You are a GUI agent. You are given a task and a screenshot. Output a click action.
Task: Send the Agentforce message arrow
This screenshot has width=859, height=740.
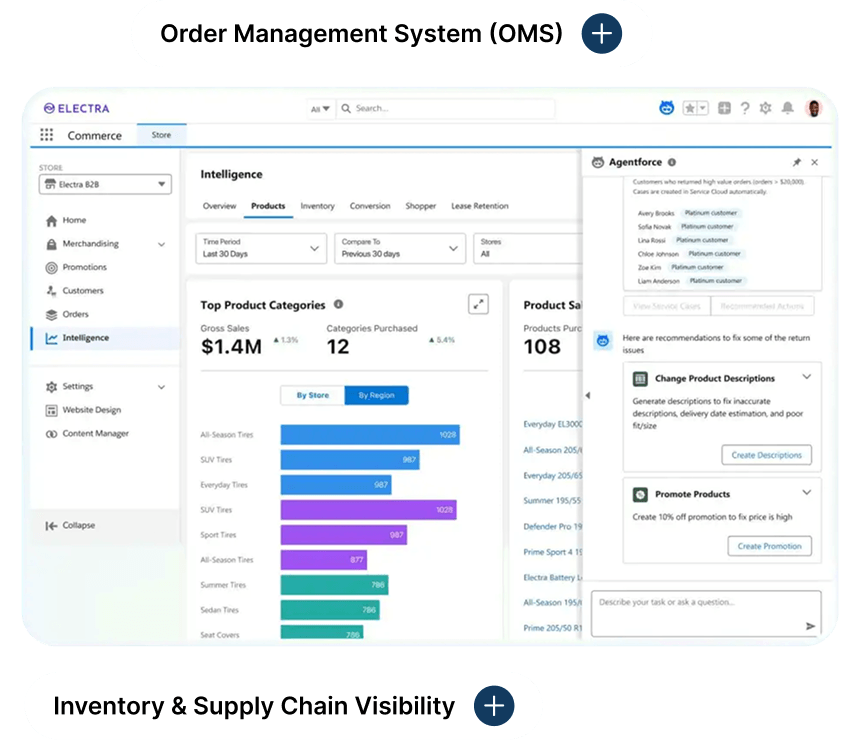[x=810, y=626]
